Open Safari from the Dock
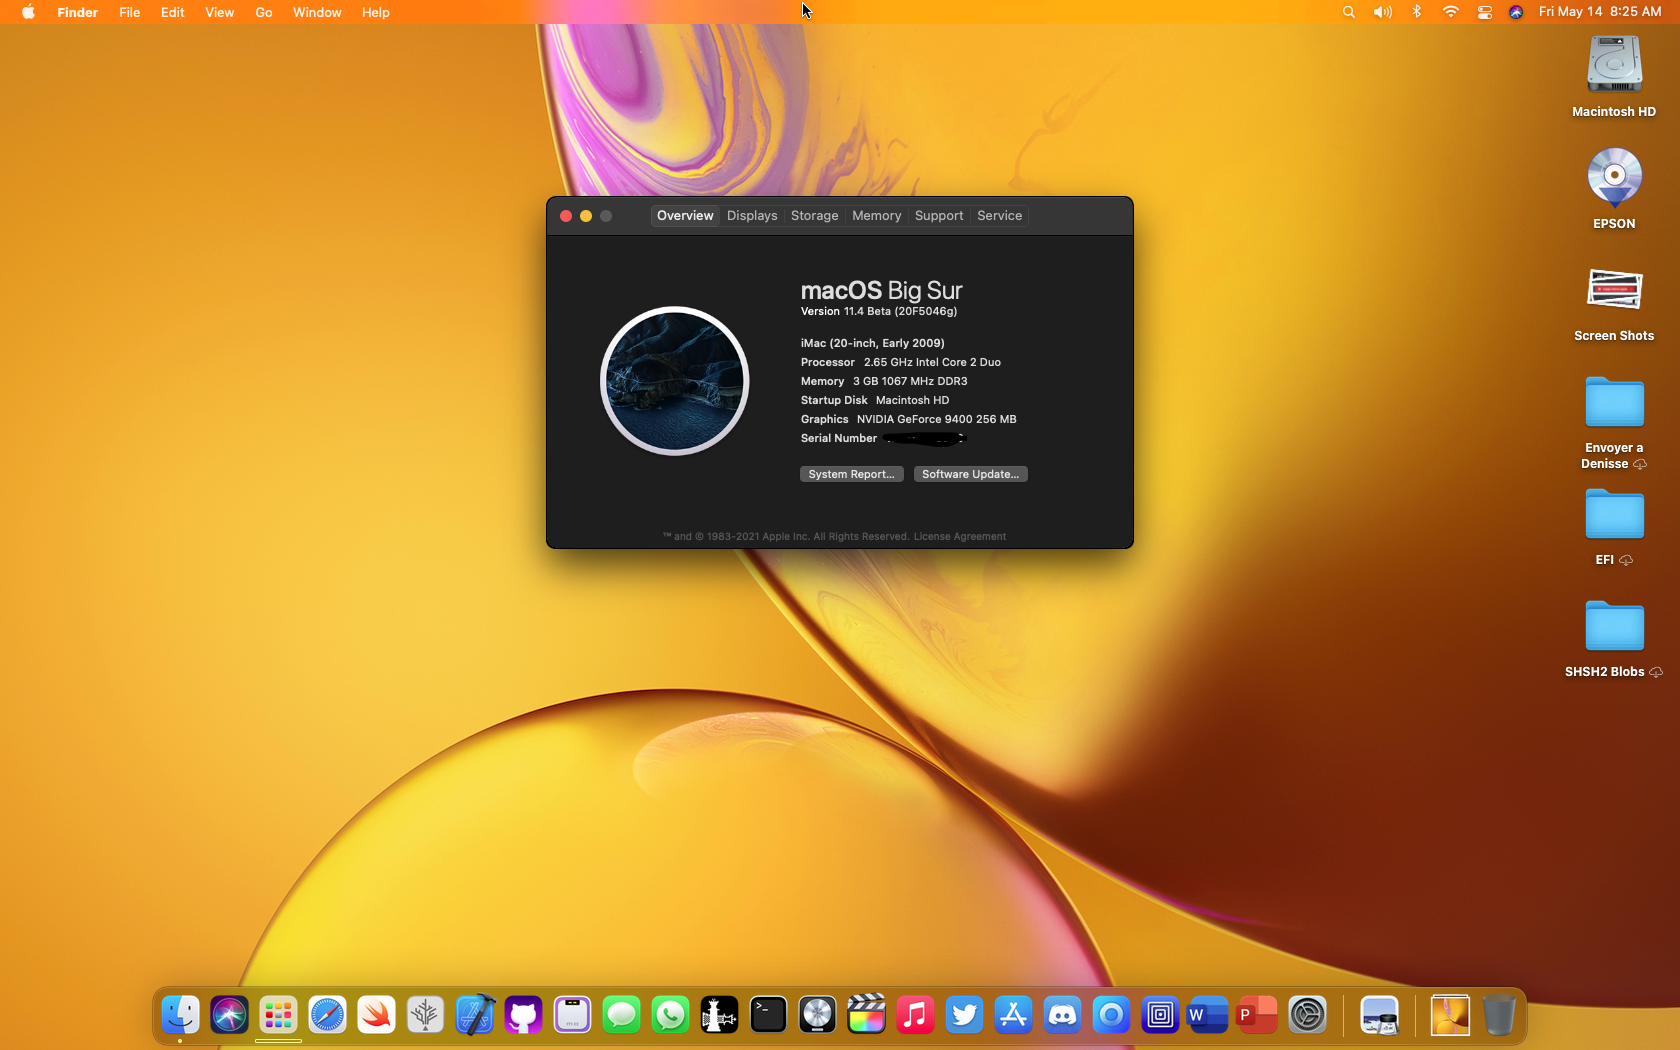Viewport: 1680px width, 1050px height. pyautogui.click(x=327, y=1016)
